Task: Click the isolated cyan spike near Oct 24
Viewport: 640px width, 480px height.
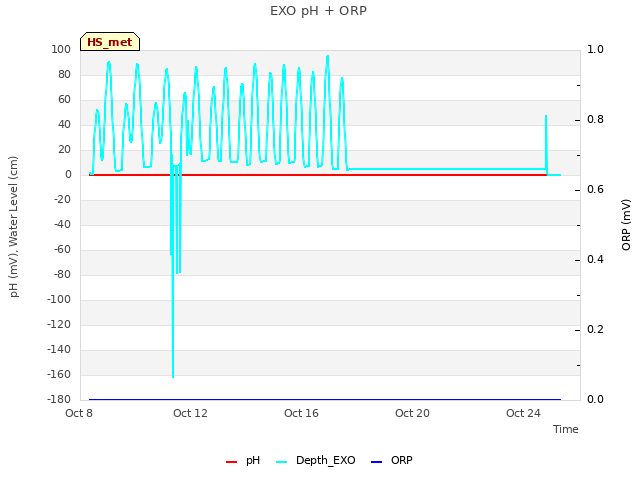Action: [x=546, y=118]
